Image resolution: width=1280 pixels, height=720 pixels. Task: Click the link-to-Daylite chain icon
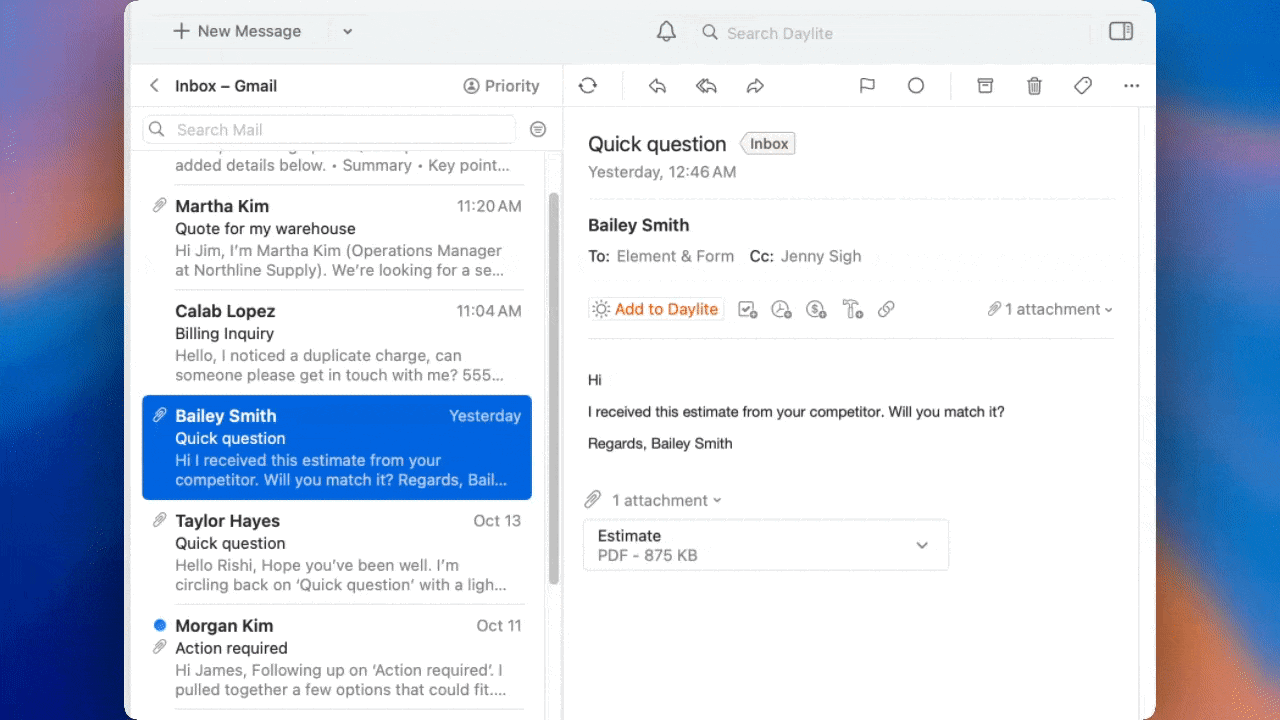(886, 310)
